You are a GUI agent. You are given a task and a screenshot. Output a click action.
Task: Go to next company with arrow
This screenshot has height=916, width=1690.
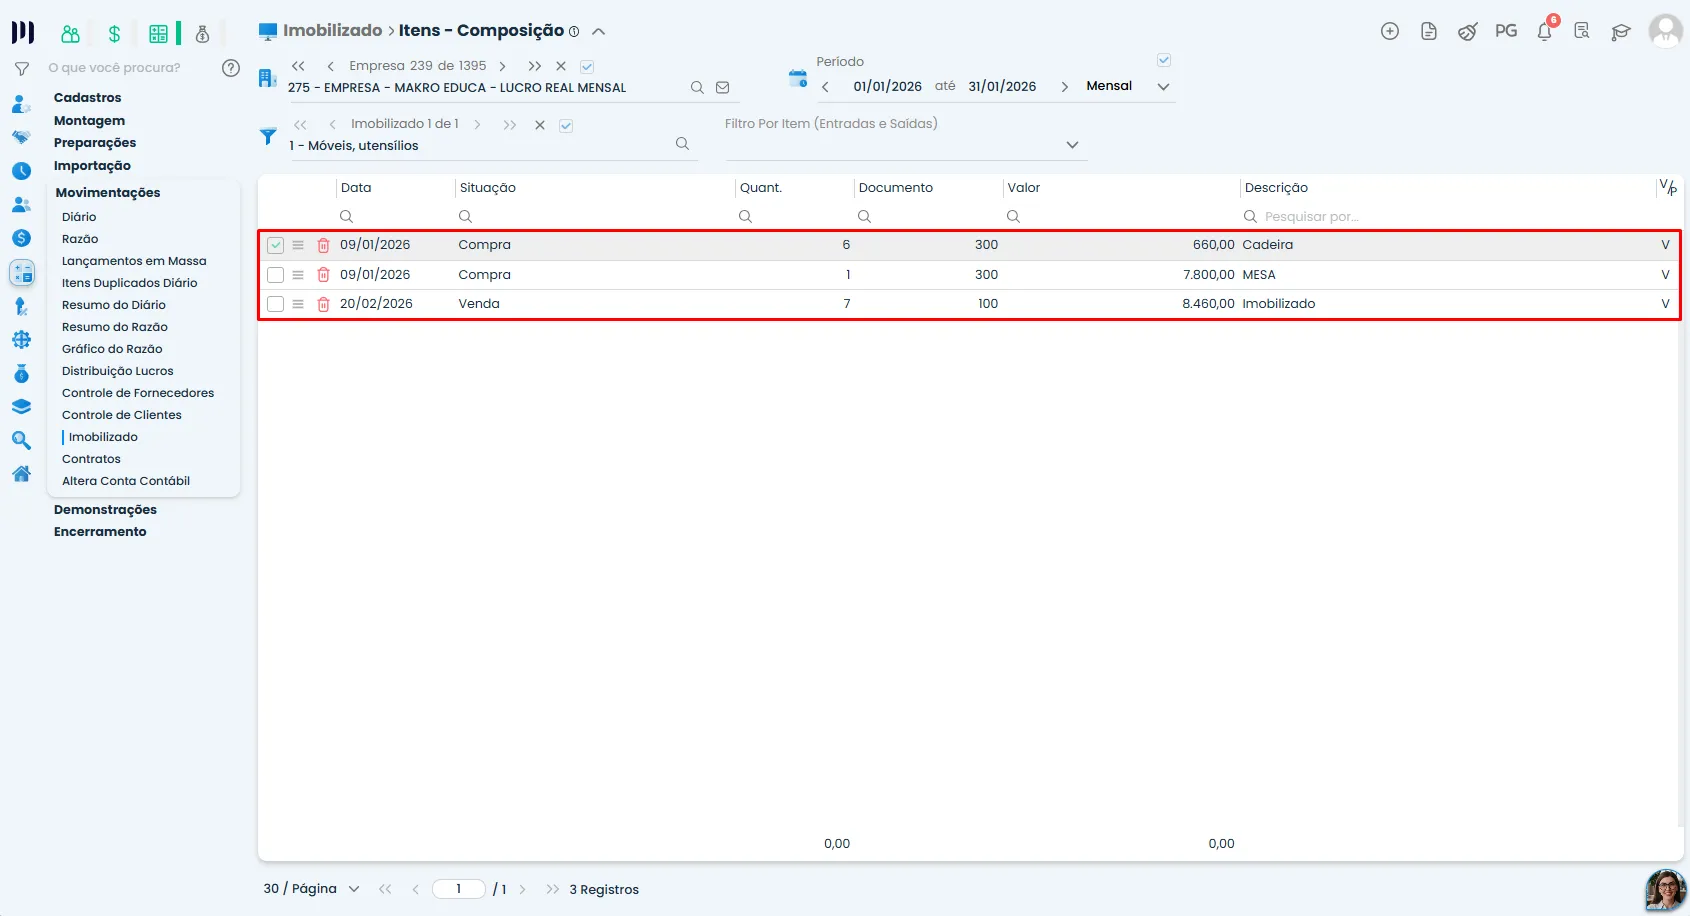pos(502,66)
